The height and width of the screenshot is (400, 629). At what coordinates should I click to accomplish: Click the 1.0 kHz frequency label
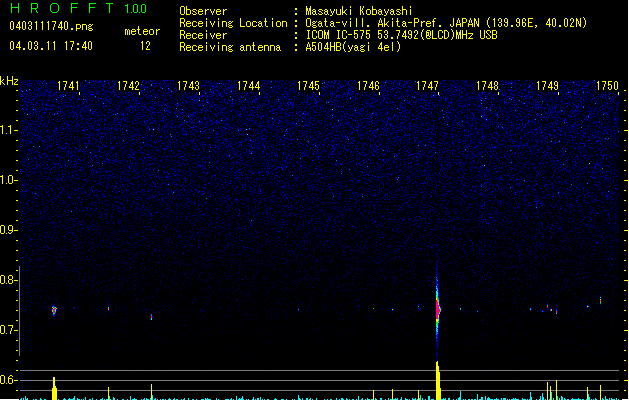point(9,180)
